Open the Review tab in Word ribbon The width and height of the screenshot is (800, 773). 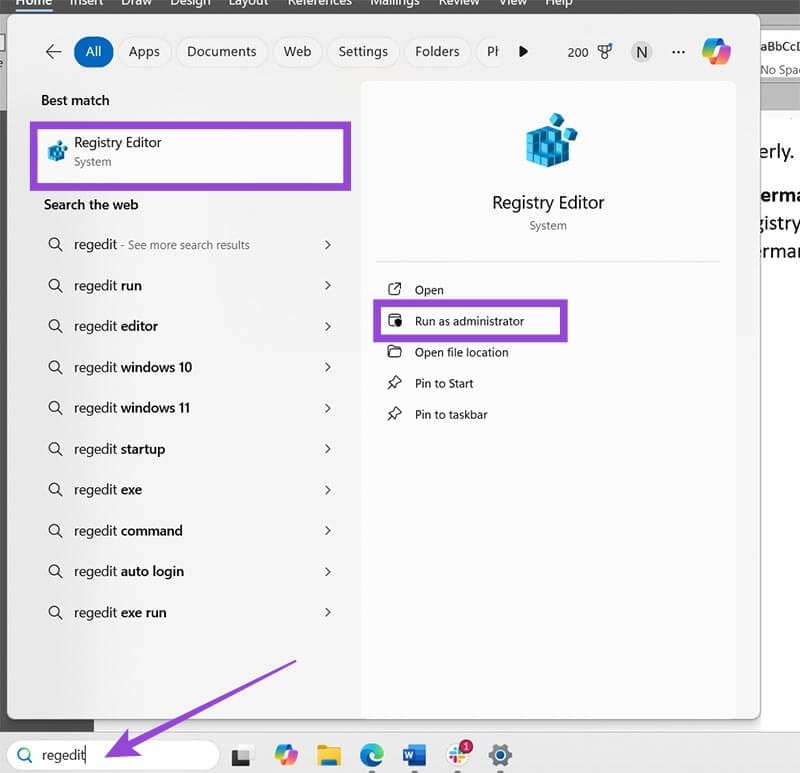point(459,3)
